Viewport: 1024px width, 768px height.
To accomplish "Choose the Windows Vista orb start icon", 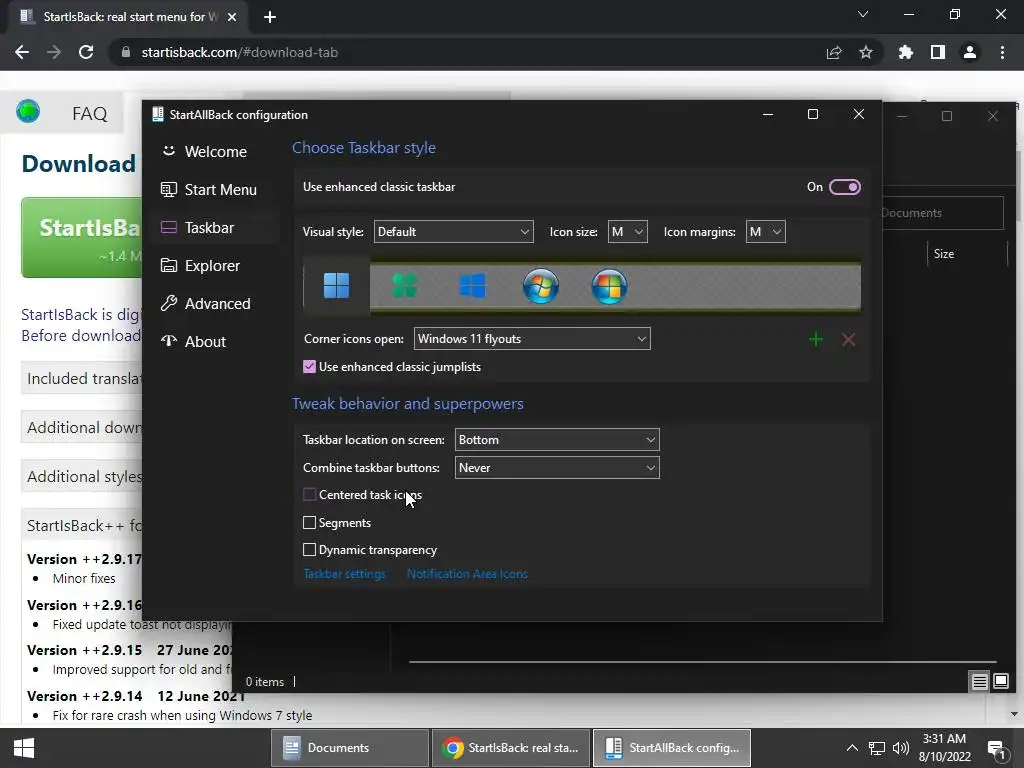I will 609,285.
